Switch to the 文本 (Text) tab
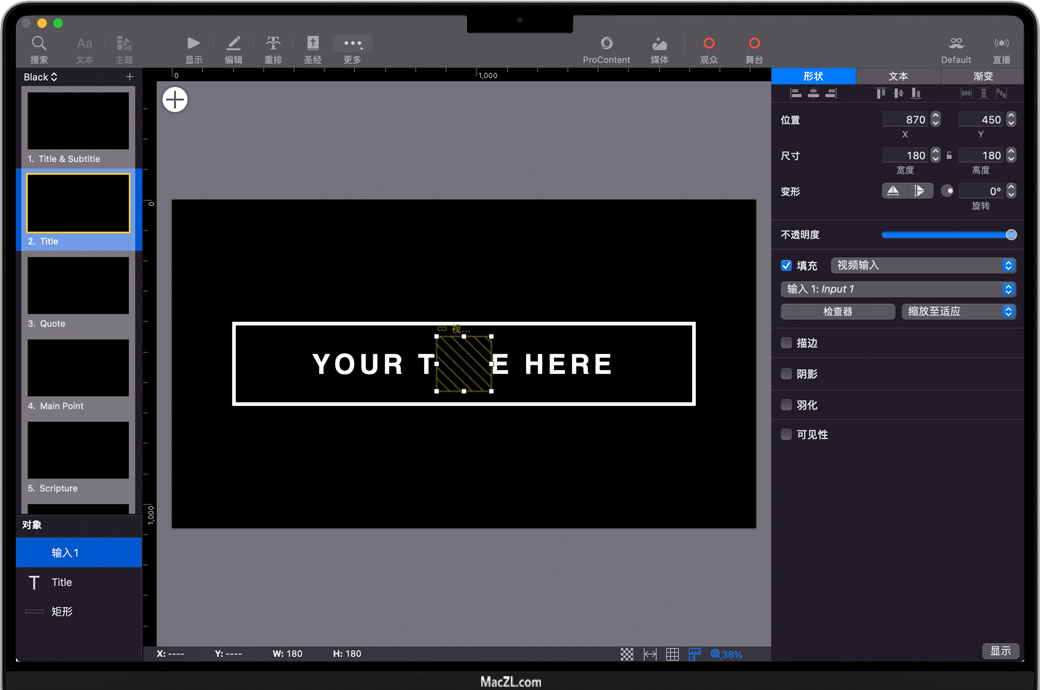The height and width of the screenshot is (690, 1040). pos(898,76)
